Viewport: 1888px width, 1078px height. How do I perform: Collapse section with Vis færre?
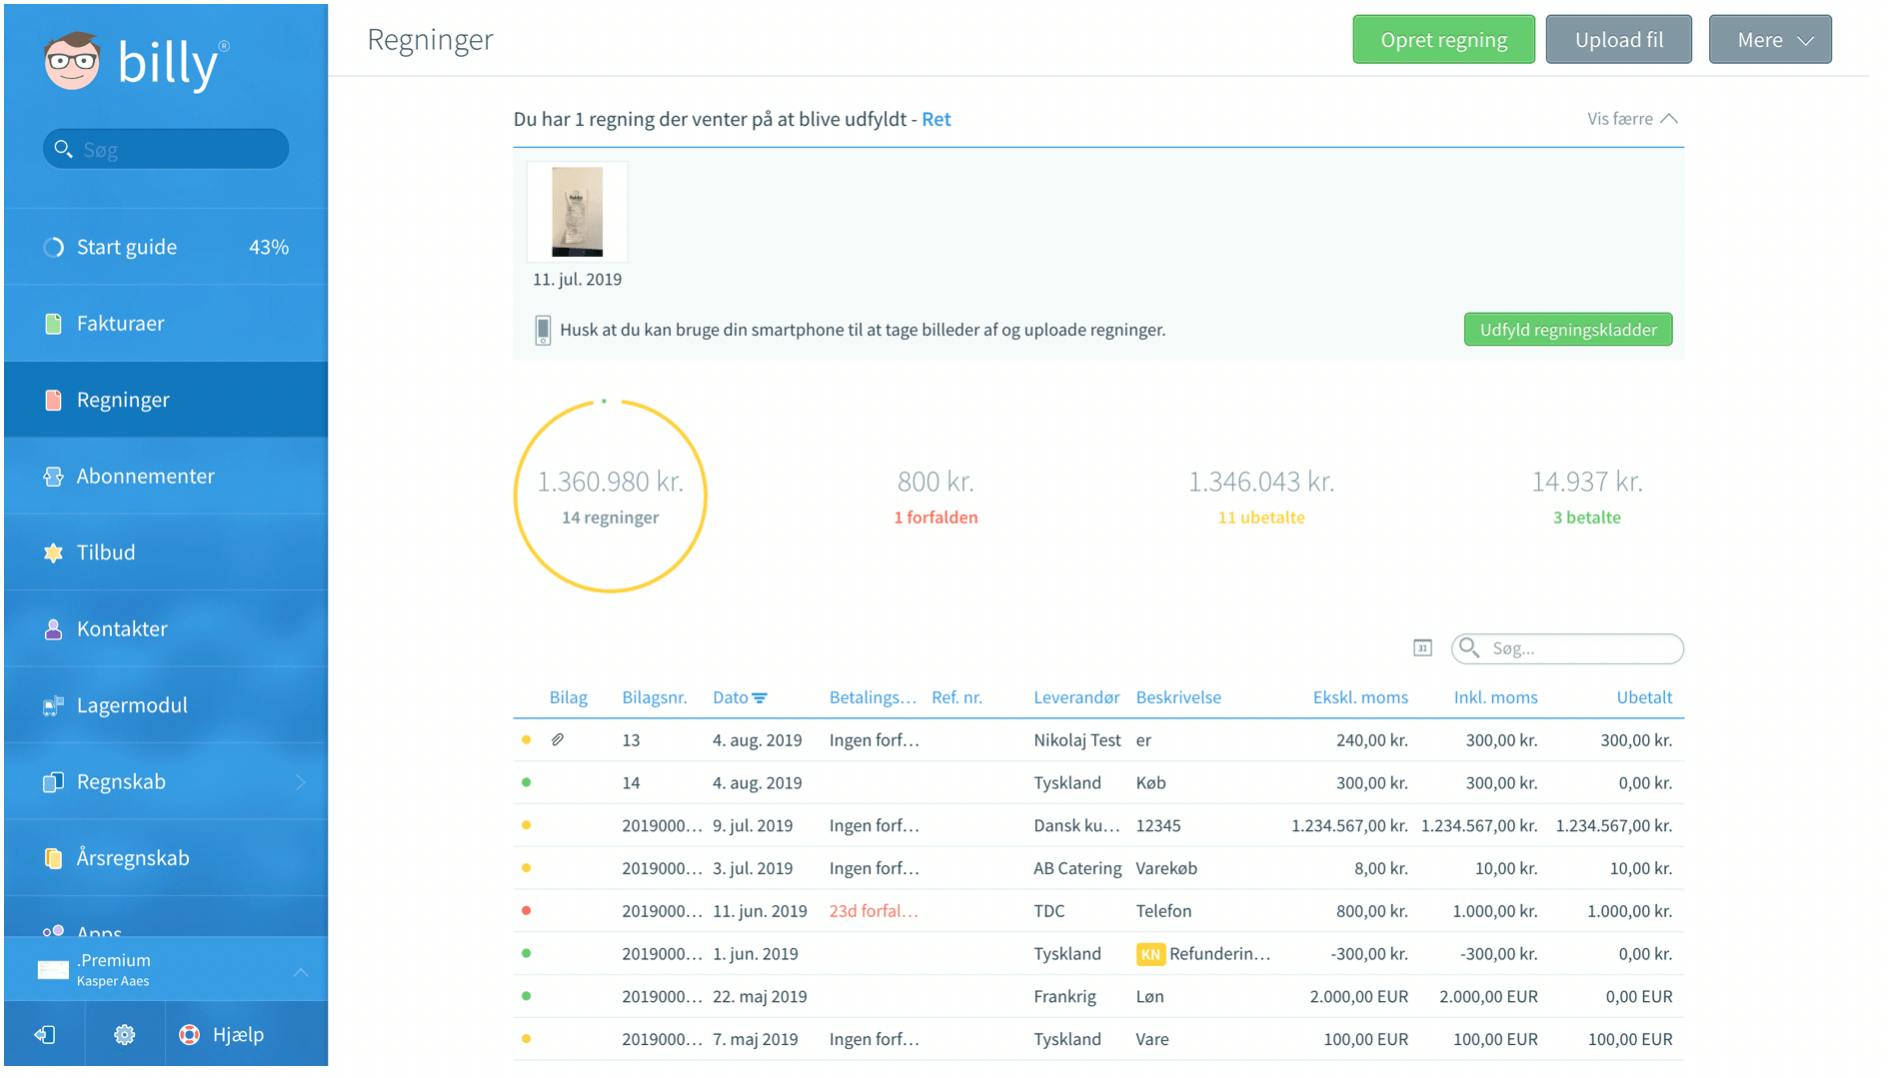click(1632, 119)
